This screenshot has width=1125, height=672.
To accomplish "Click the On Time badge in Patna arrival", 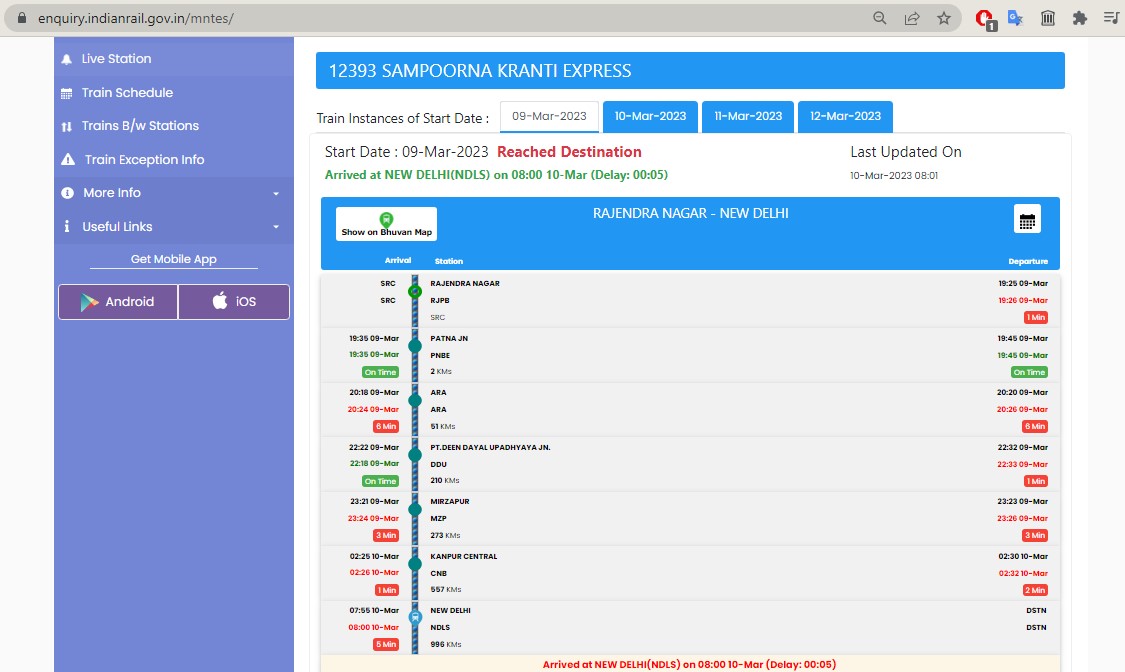I will coord(380,372).
